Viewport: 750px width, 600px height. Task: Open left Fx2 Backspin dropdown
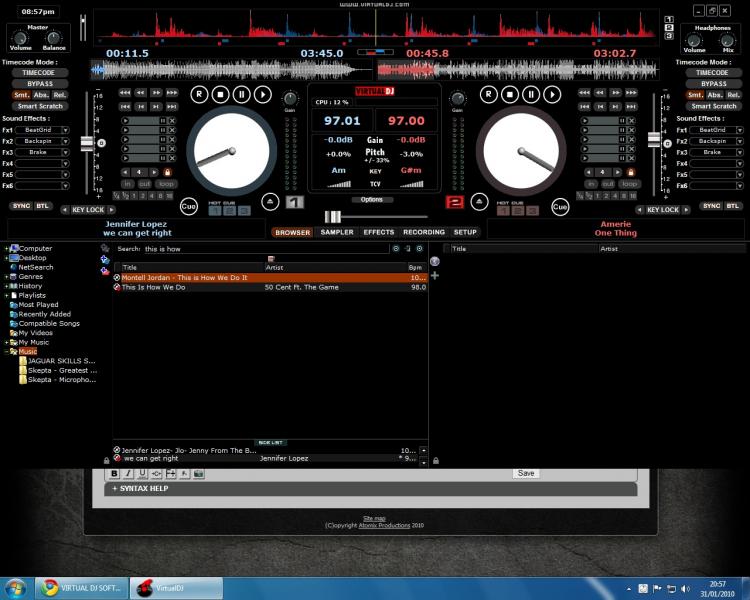coord(66,141)
